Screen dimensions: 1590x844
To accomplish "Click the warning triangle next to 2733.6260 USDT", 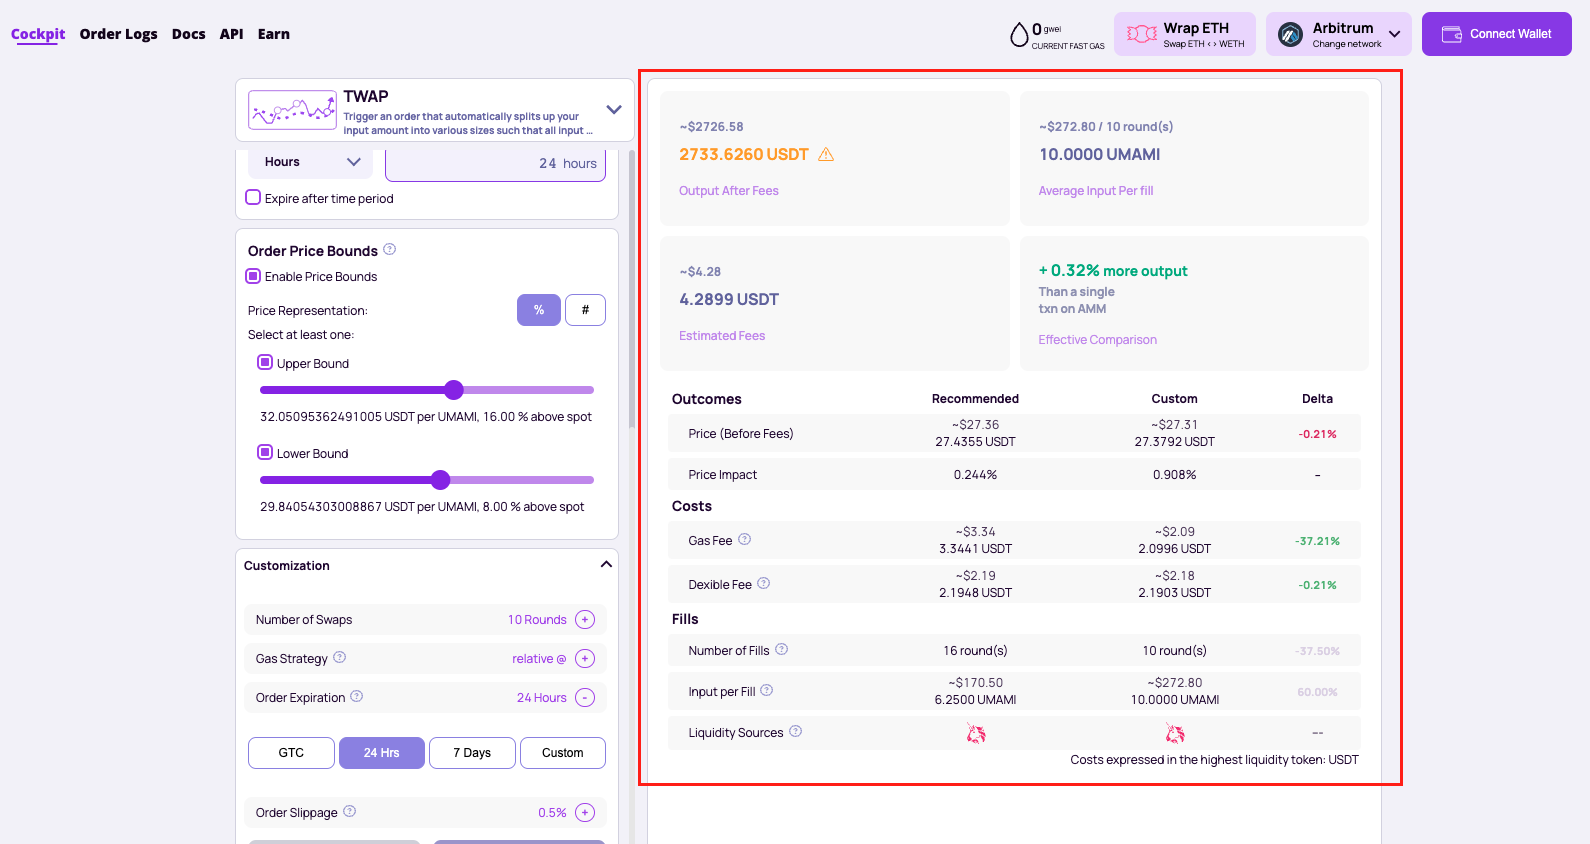I will coord(826,154).
